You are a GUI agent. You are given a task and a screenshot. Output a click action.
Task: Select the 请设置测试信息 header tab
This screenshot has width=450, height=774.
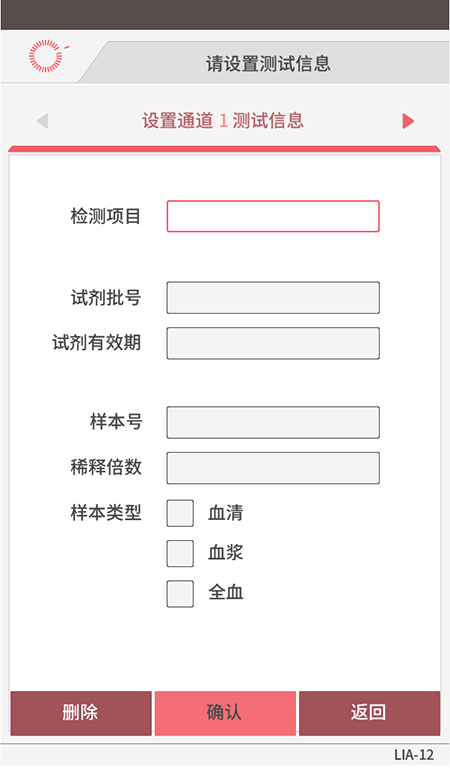point(268,63)
